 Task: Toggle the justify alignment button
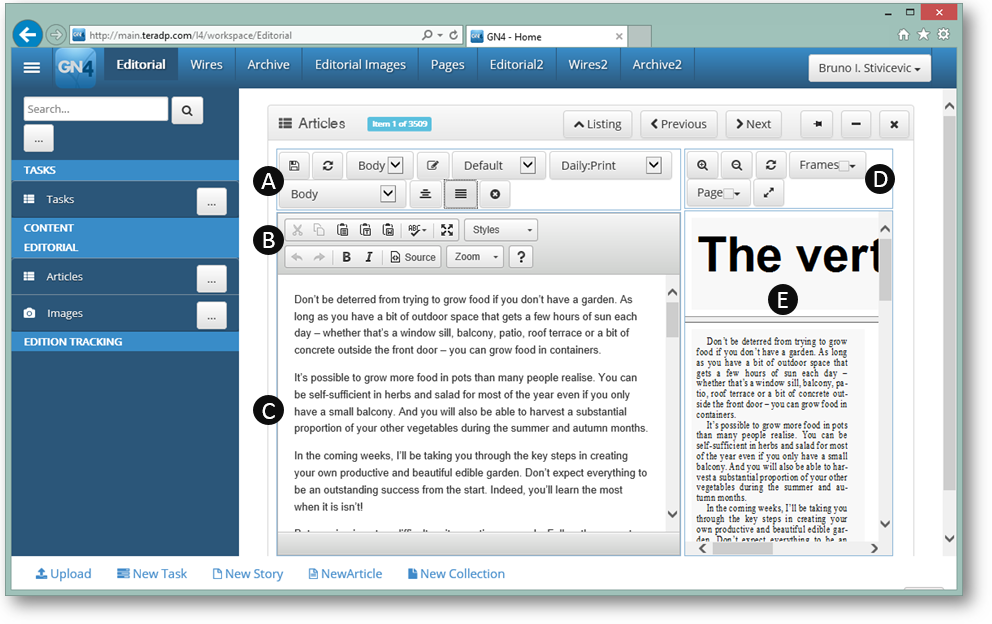[461, 194]
